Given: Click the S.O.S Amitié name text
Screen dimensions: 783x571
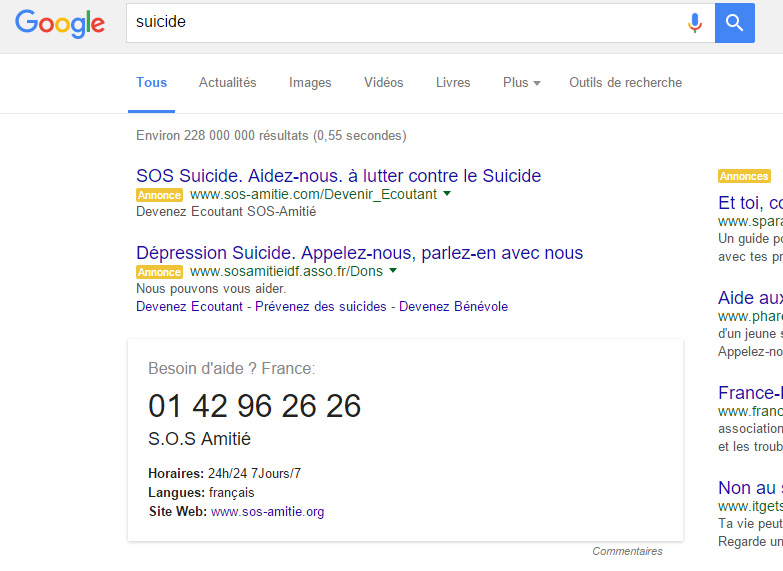Looking at the screenshot, I should [199, 439].
